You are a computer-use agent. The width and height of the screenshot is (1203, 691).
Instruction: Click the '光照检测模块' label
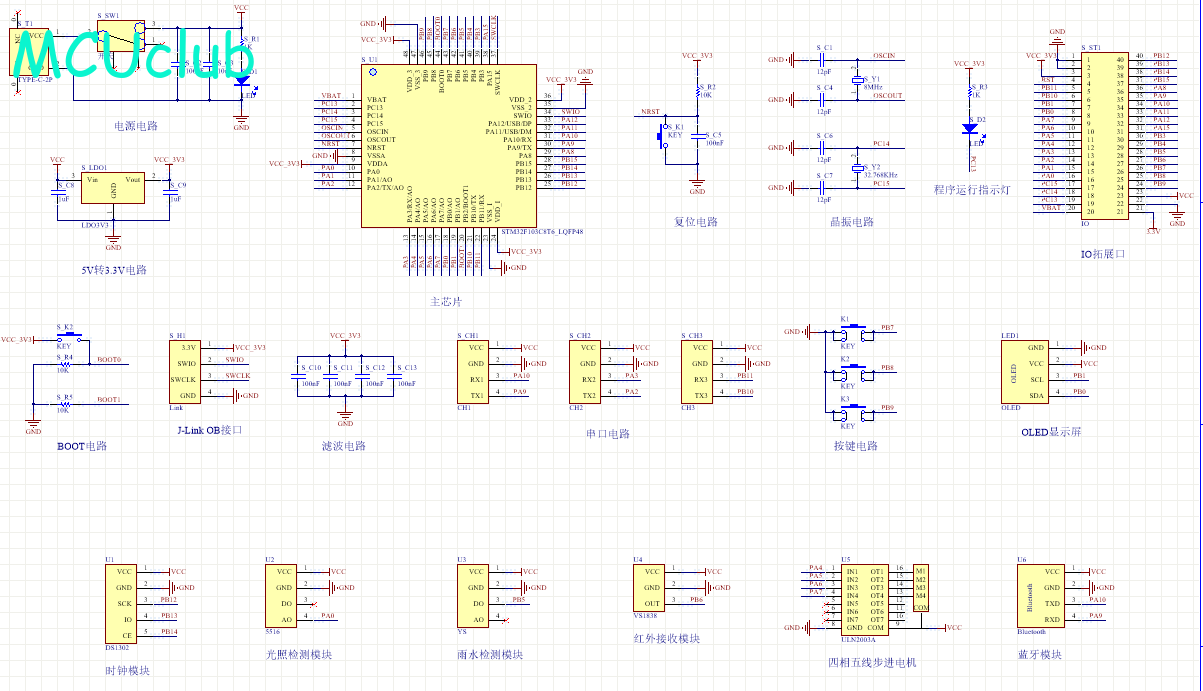(299, 655)
